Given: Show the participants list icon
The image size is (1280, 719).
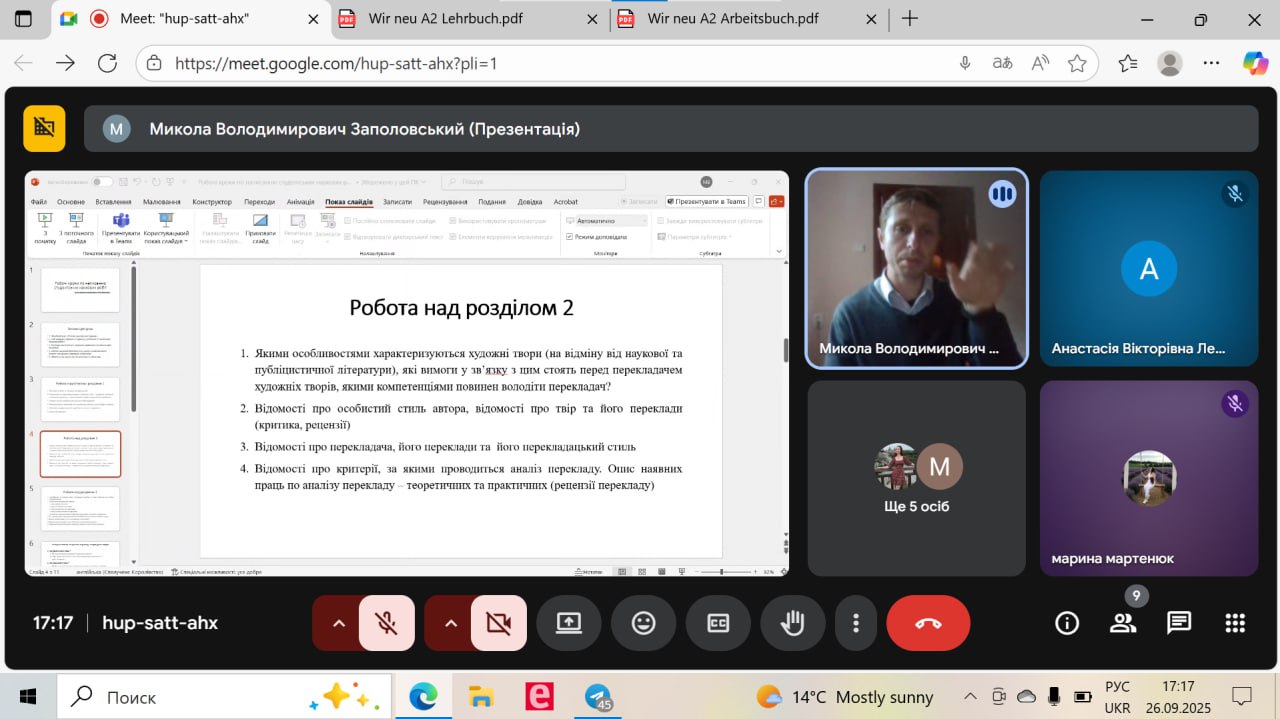Looking at the screenshot, I should click(x=1123, y=623).
